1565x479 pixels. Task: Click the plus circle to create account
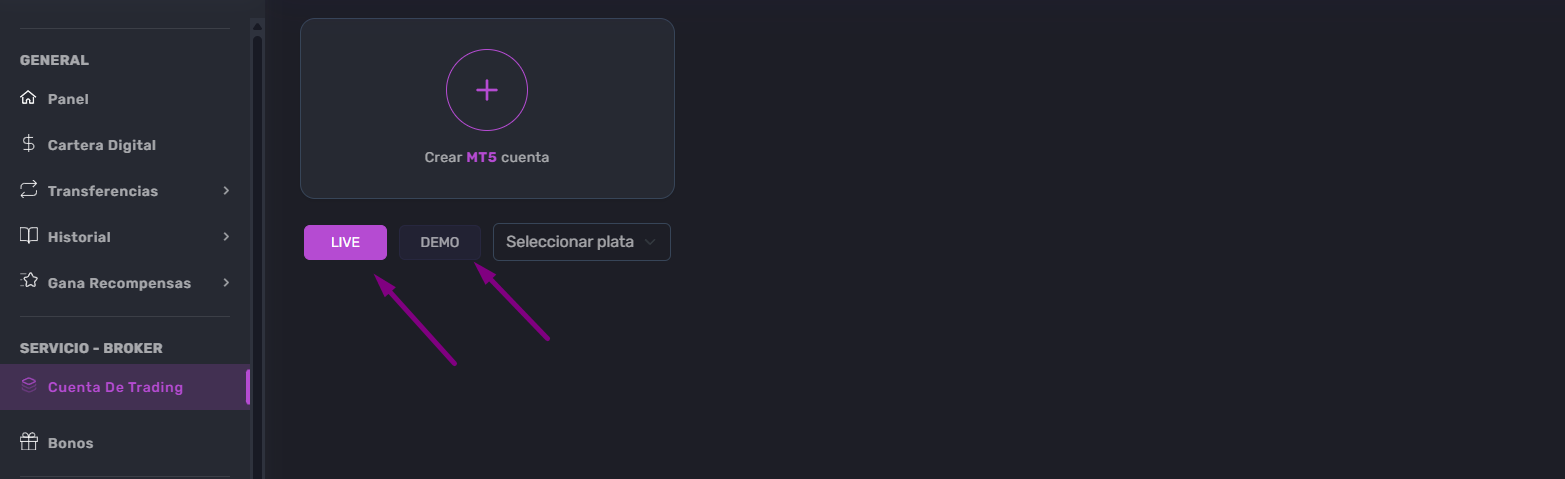pyautogui.click(x=487, y=90)
